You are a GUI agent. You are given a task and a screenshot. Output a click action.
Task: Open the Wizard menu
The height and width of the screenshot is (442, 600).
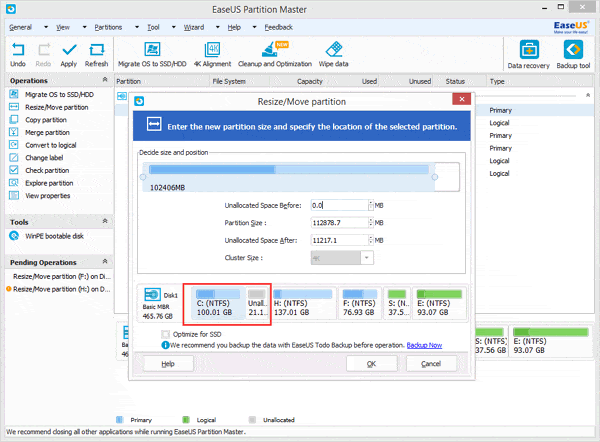(x=194, y=27)
